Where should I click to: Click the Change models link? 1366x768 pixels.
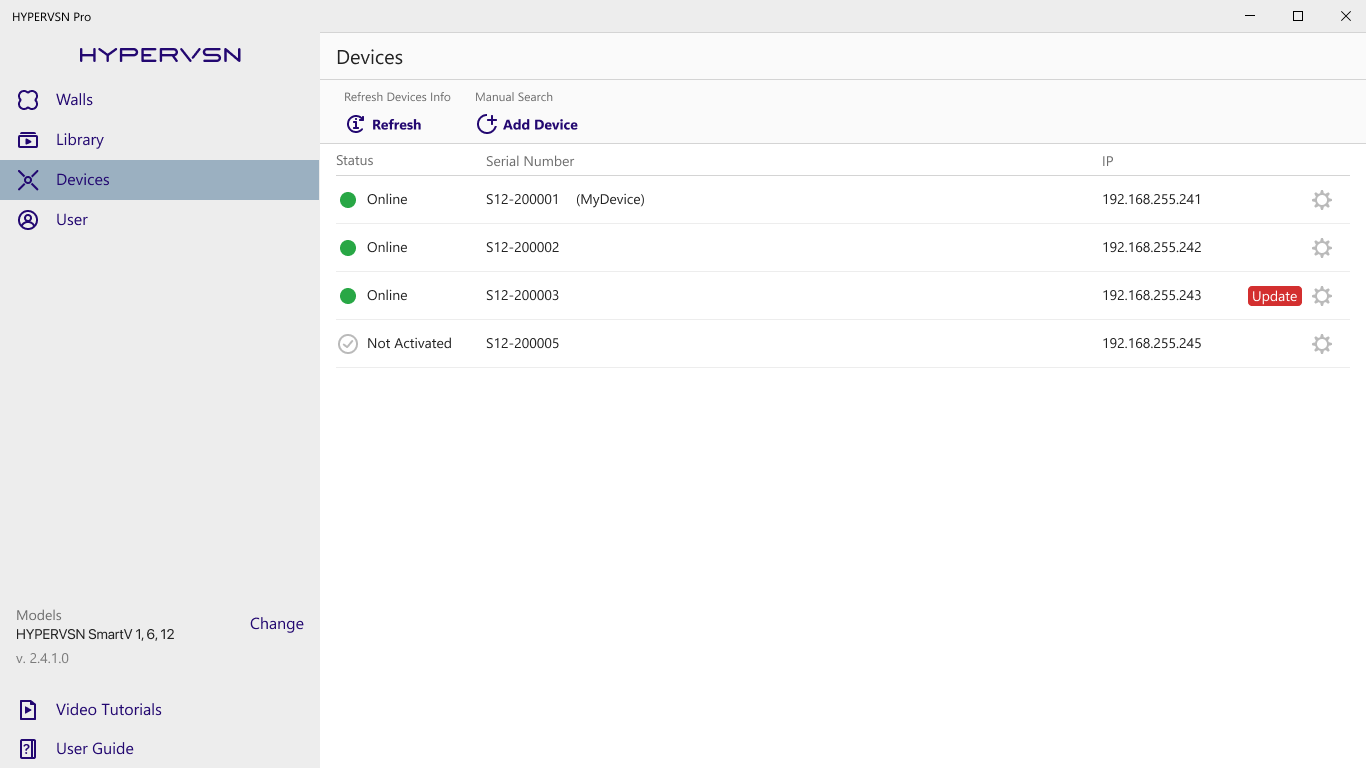[x=277, y=624]
